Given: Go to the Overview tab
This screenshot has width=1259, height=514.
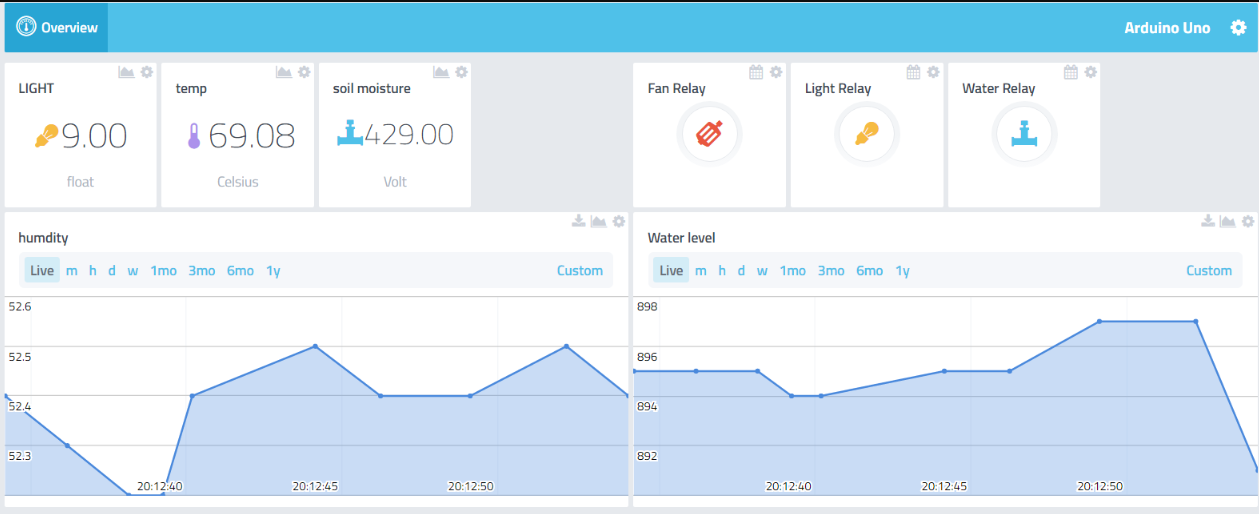Looking at the screenshot, I should 57,28.
